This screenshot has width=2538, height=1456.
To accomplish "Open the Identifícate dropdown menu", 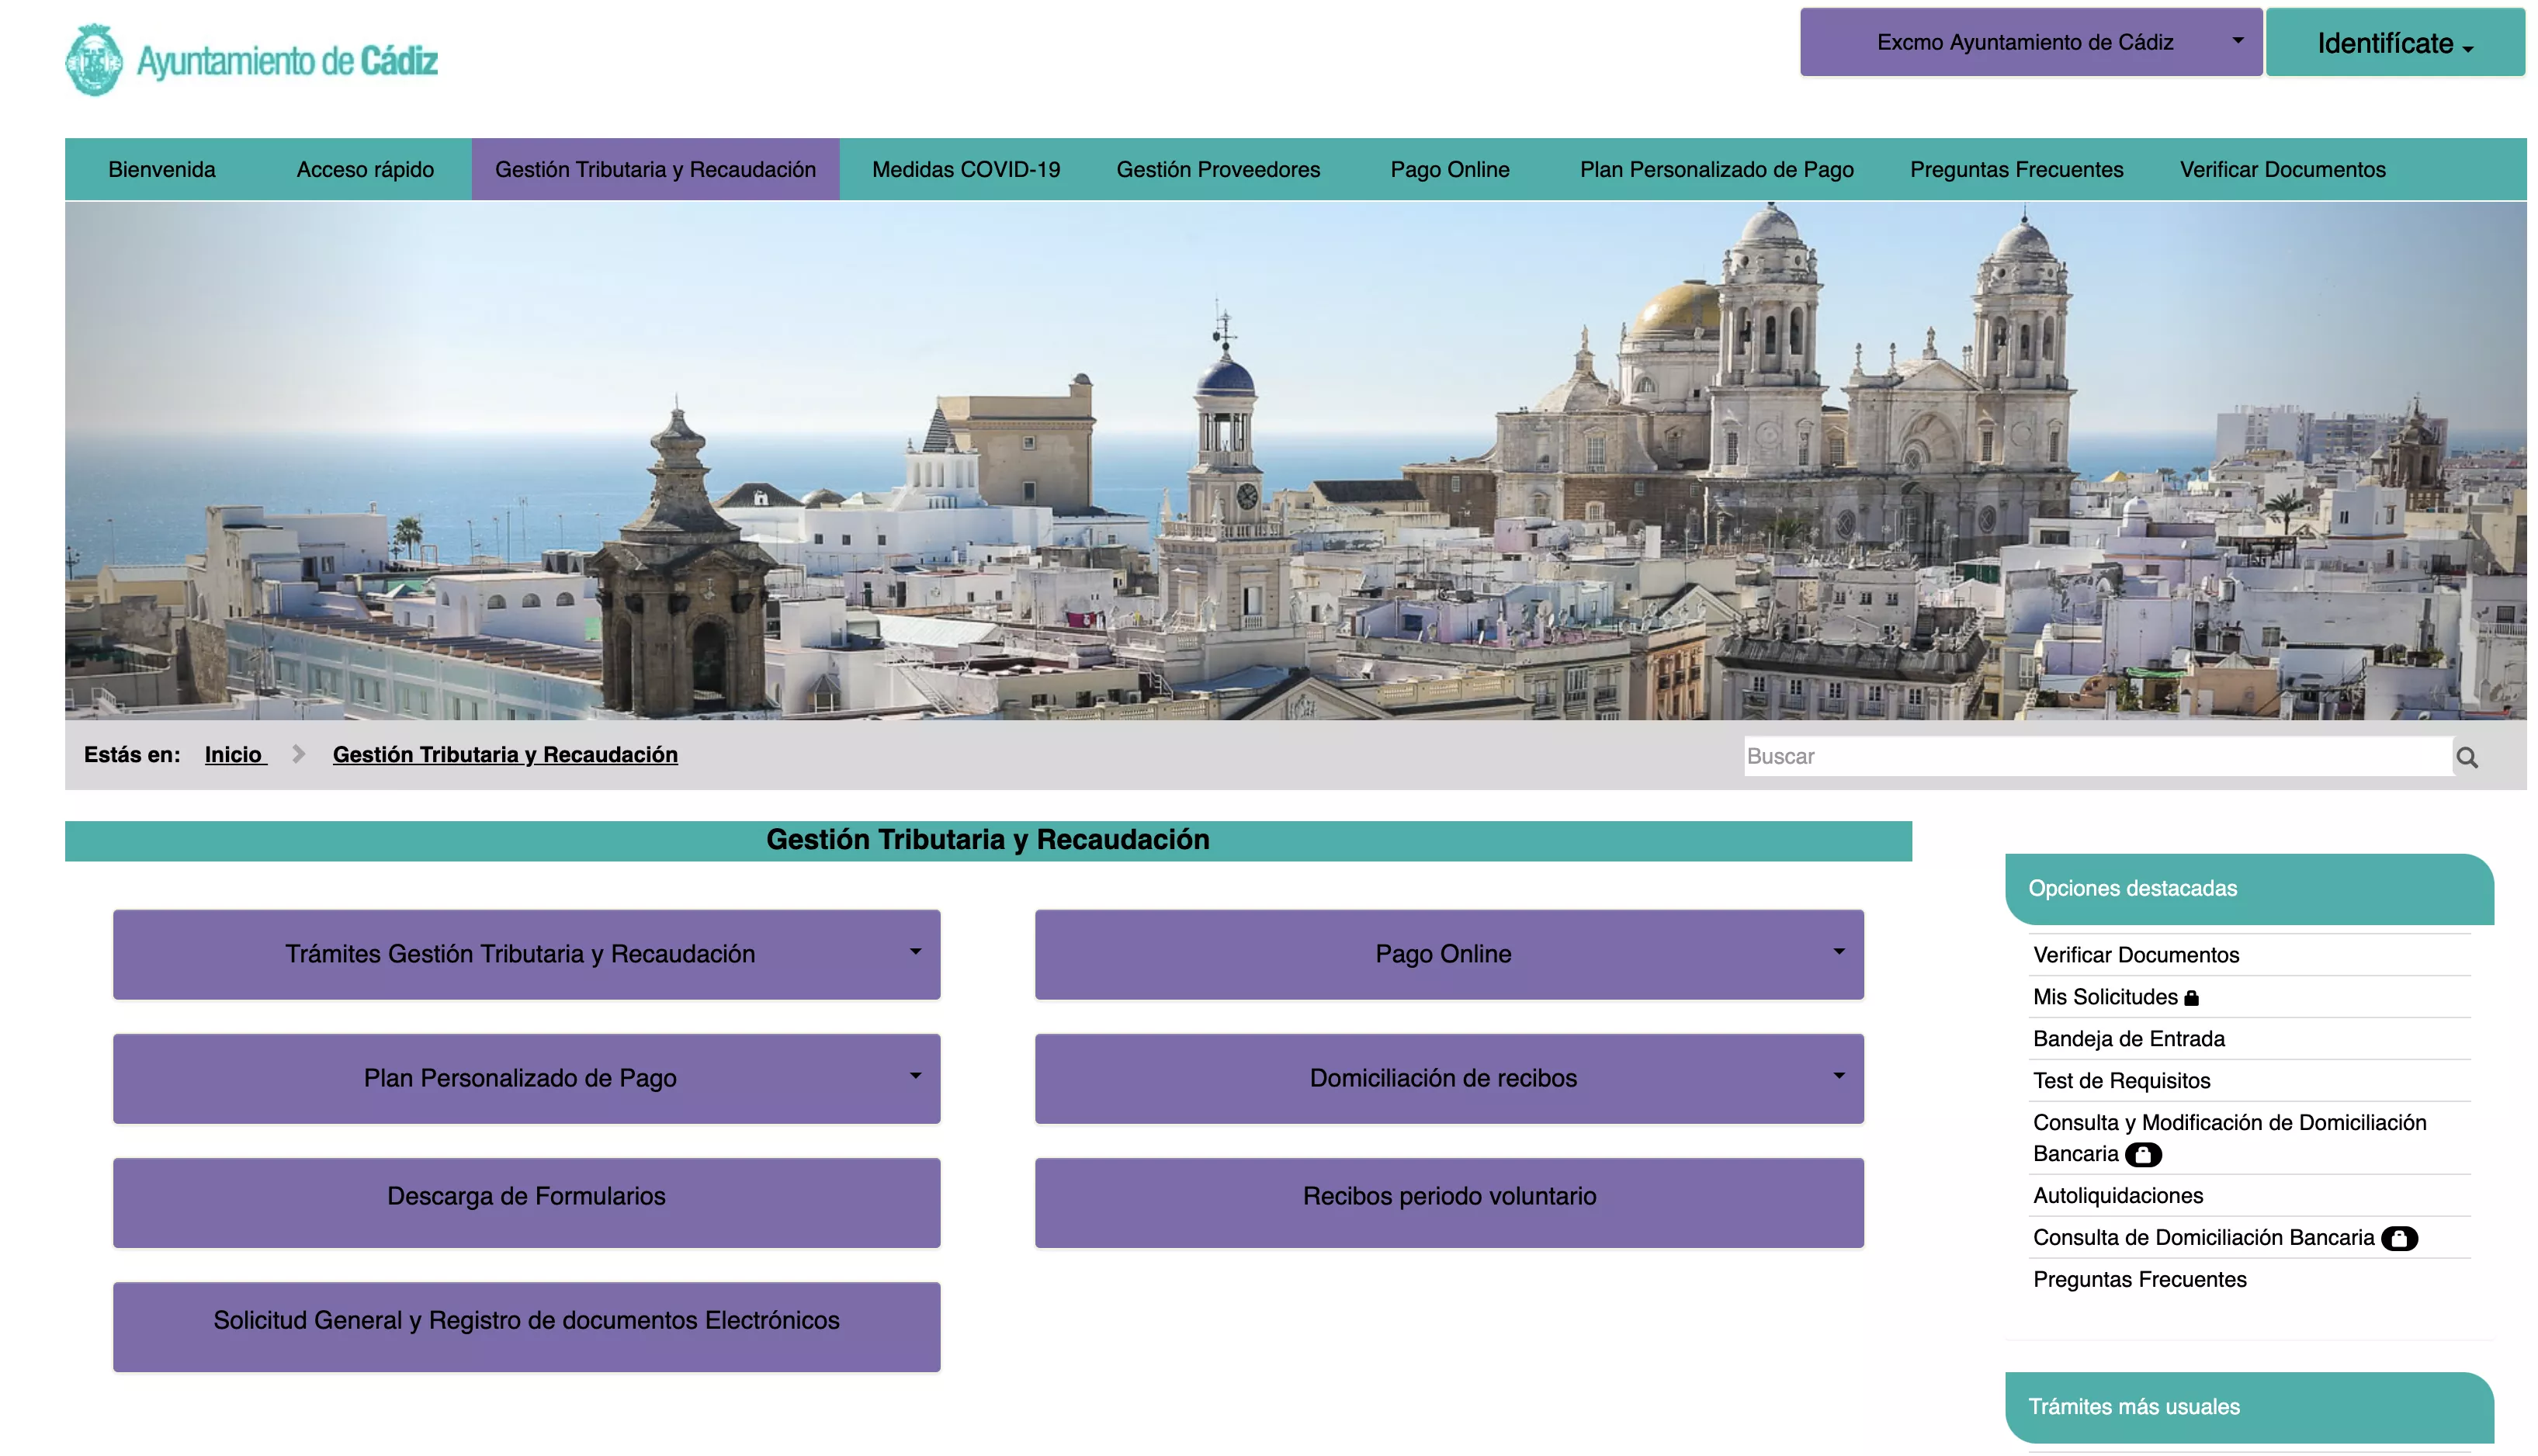I will [2394, 43].
